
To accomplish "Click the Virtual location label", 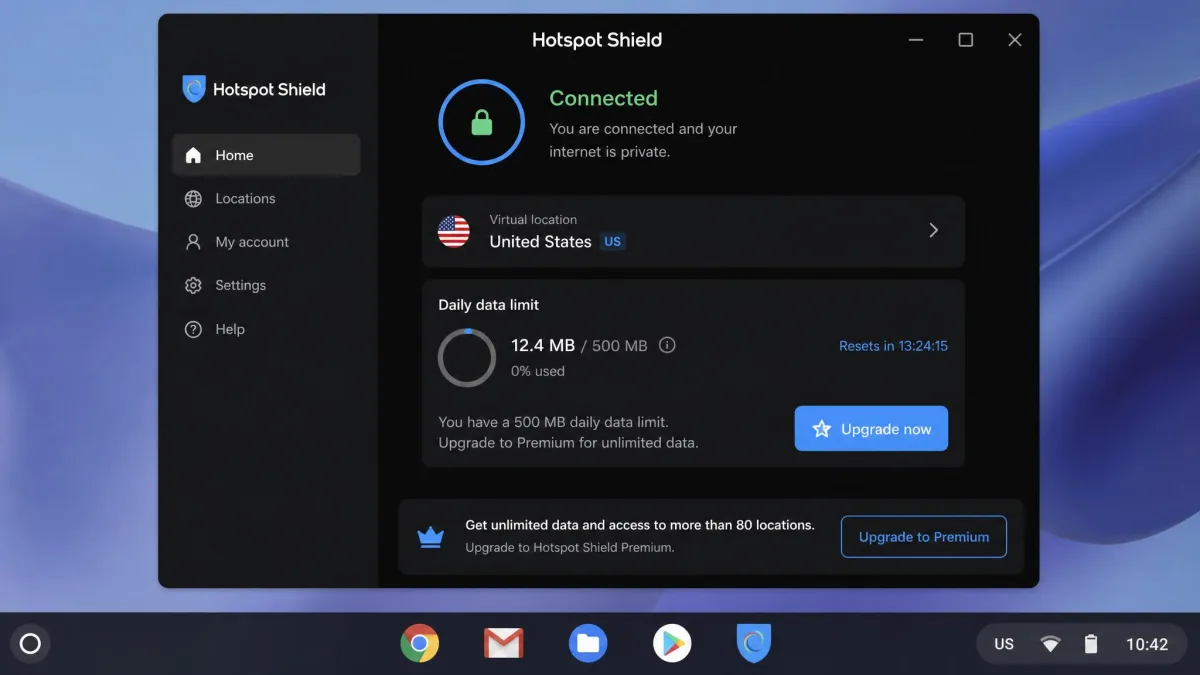I will 533,219.
